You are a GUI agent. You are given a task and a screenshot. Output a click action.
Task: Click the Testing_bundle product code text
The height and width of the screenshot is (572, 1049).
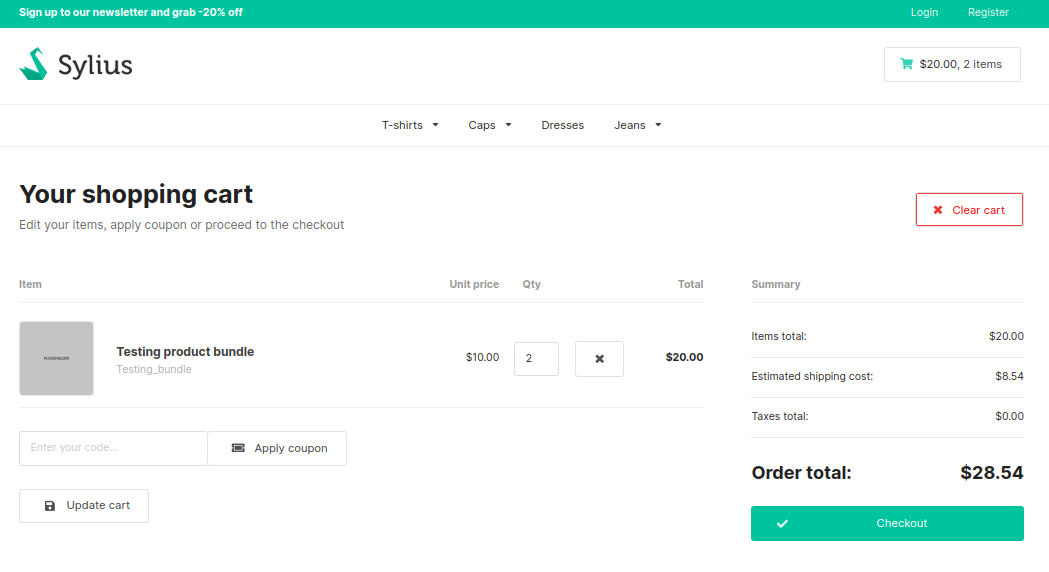point(154,369)
